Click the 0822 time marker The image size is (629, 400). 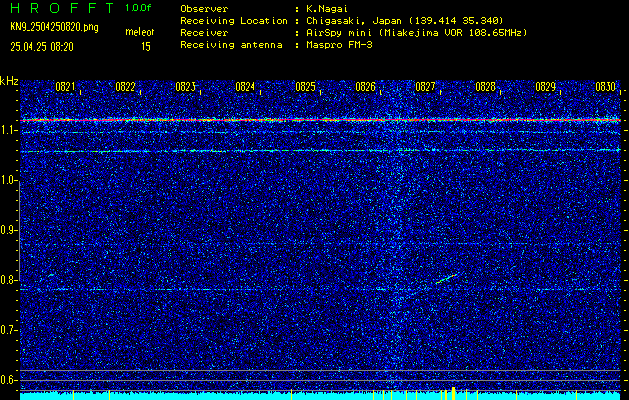click(125, 87)
